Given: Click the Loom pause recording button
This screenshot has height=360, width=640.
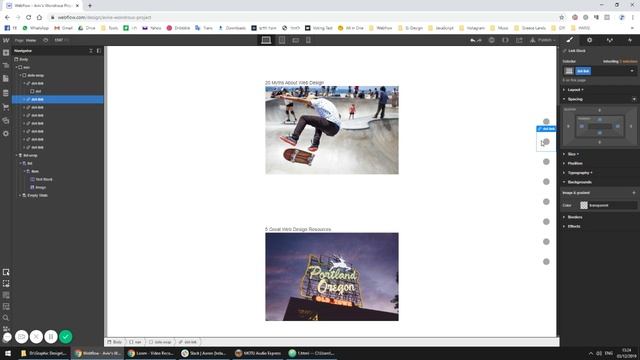Looking at the screenshot, I should click(51, 336).
